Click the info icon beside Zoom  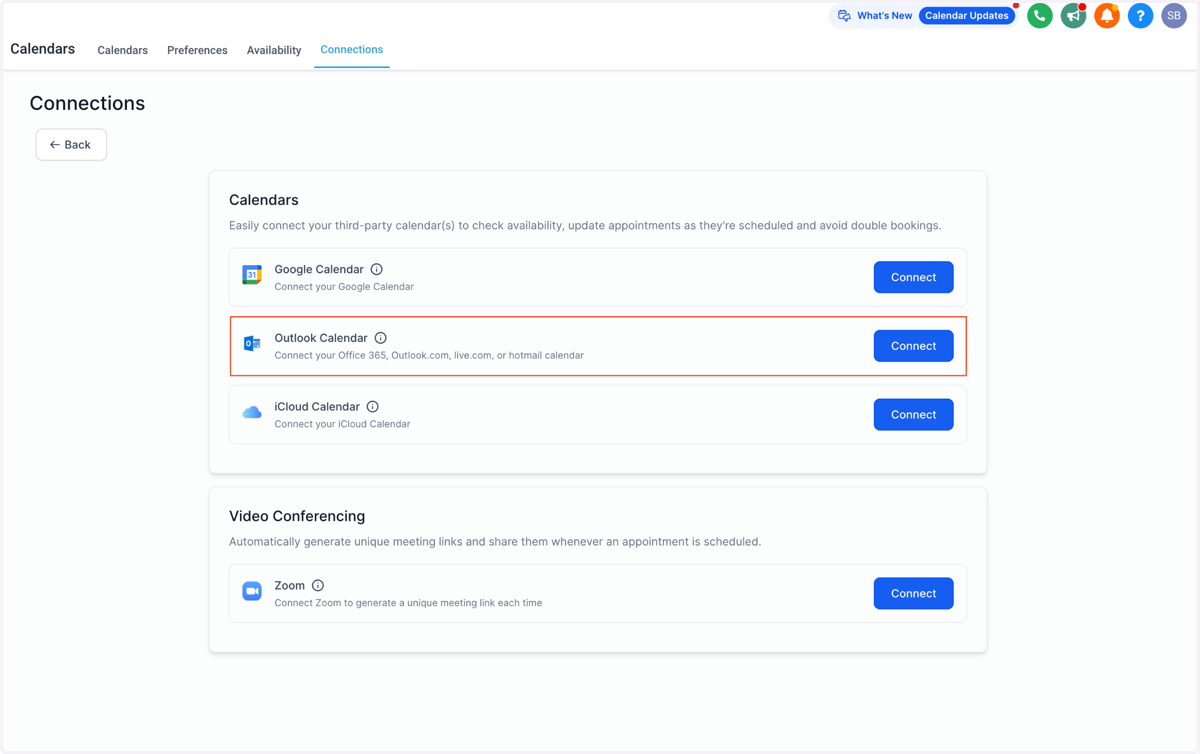tap(318, 586)
